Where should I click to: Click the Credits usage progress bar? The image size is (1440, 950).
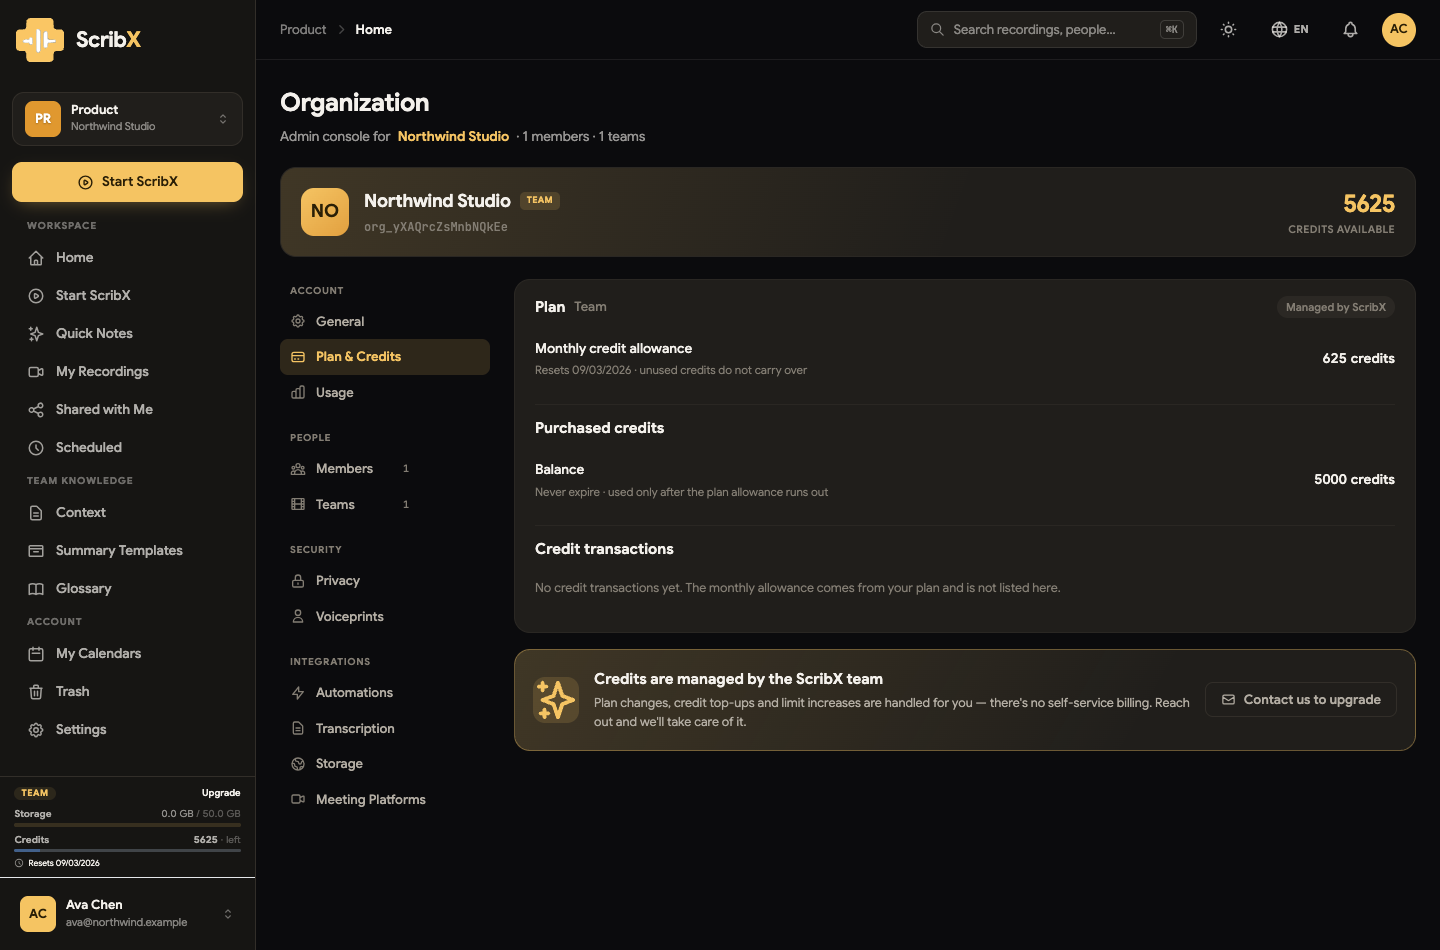[x=127, y=851]
